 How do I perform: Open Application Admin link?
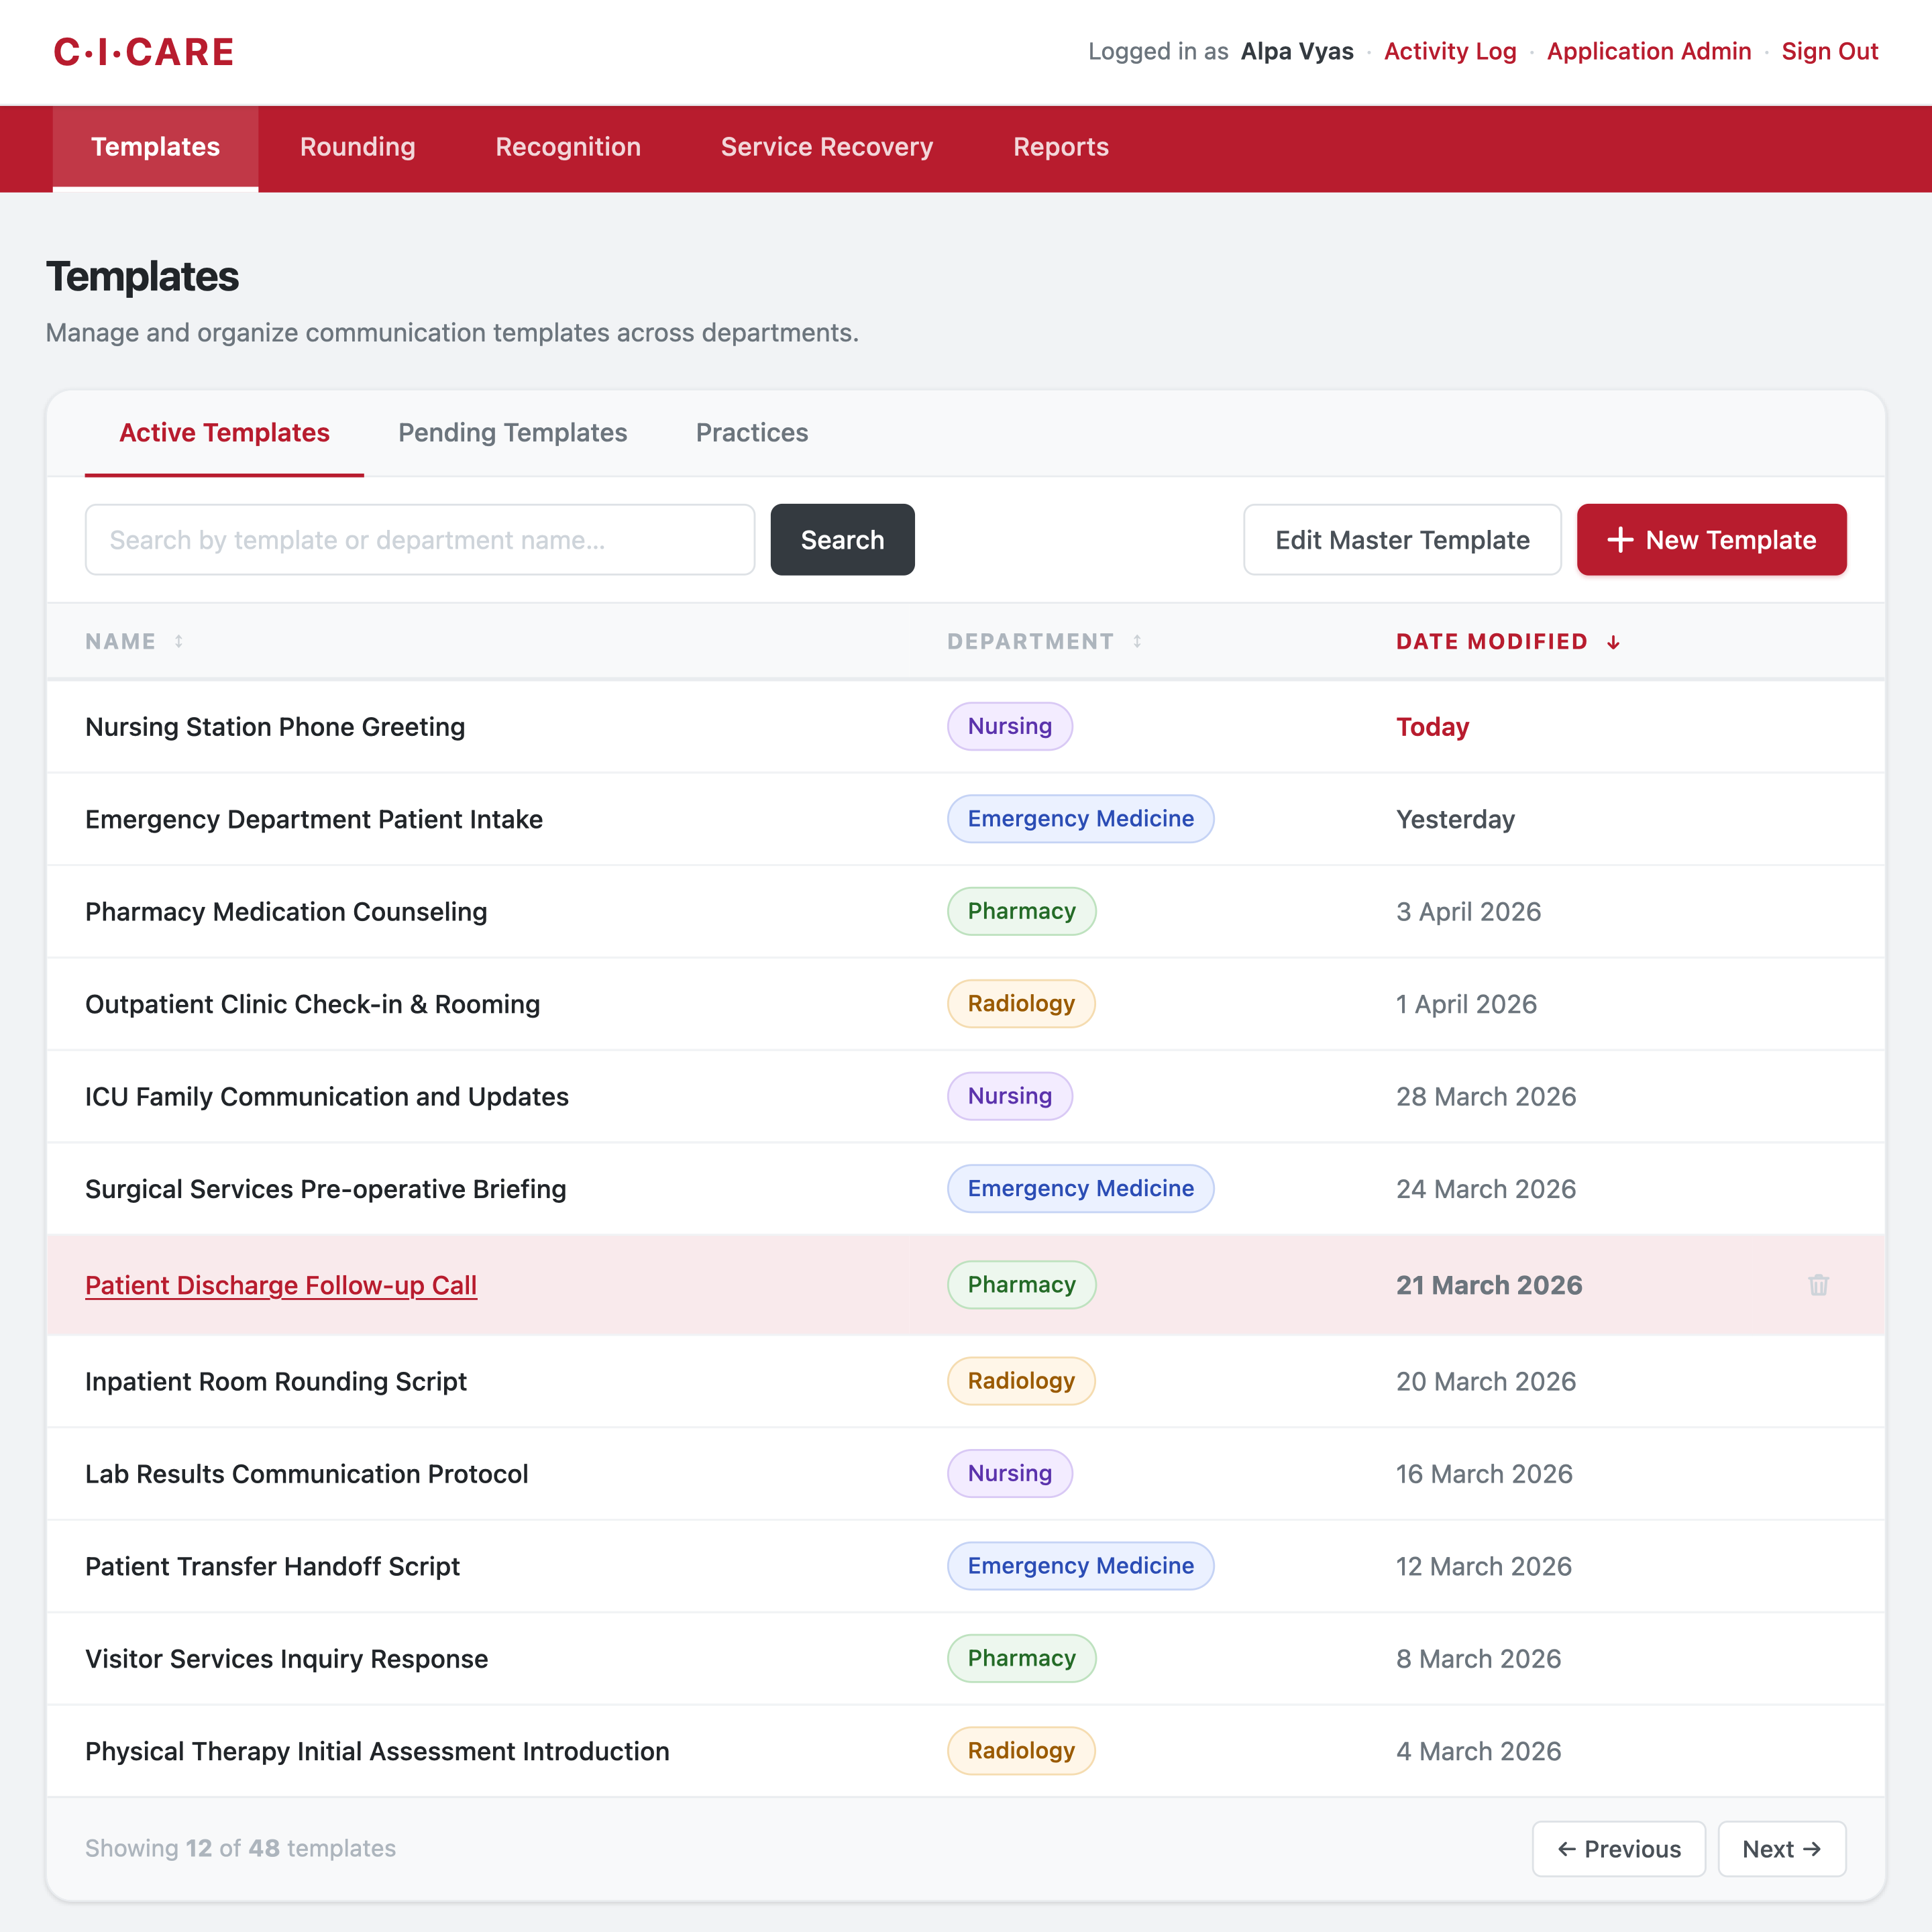click(x=1648, y=51)
